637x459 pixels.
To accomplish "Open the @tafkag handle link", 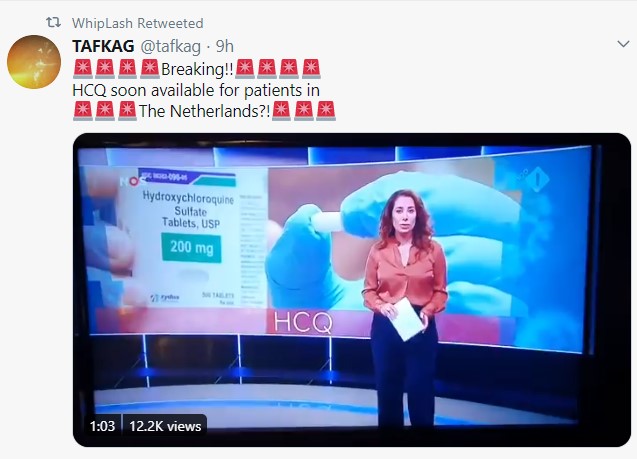I will pyautogui.click(x=171, y=47).
